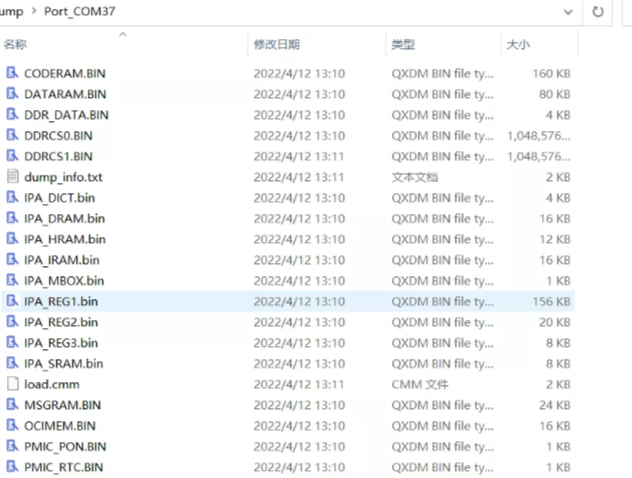Click the IPA_MBOX.bin file icon
Screen dimensions: 632x478
tap(12, 281)
